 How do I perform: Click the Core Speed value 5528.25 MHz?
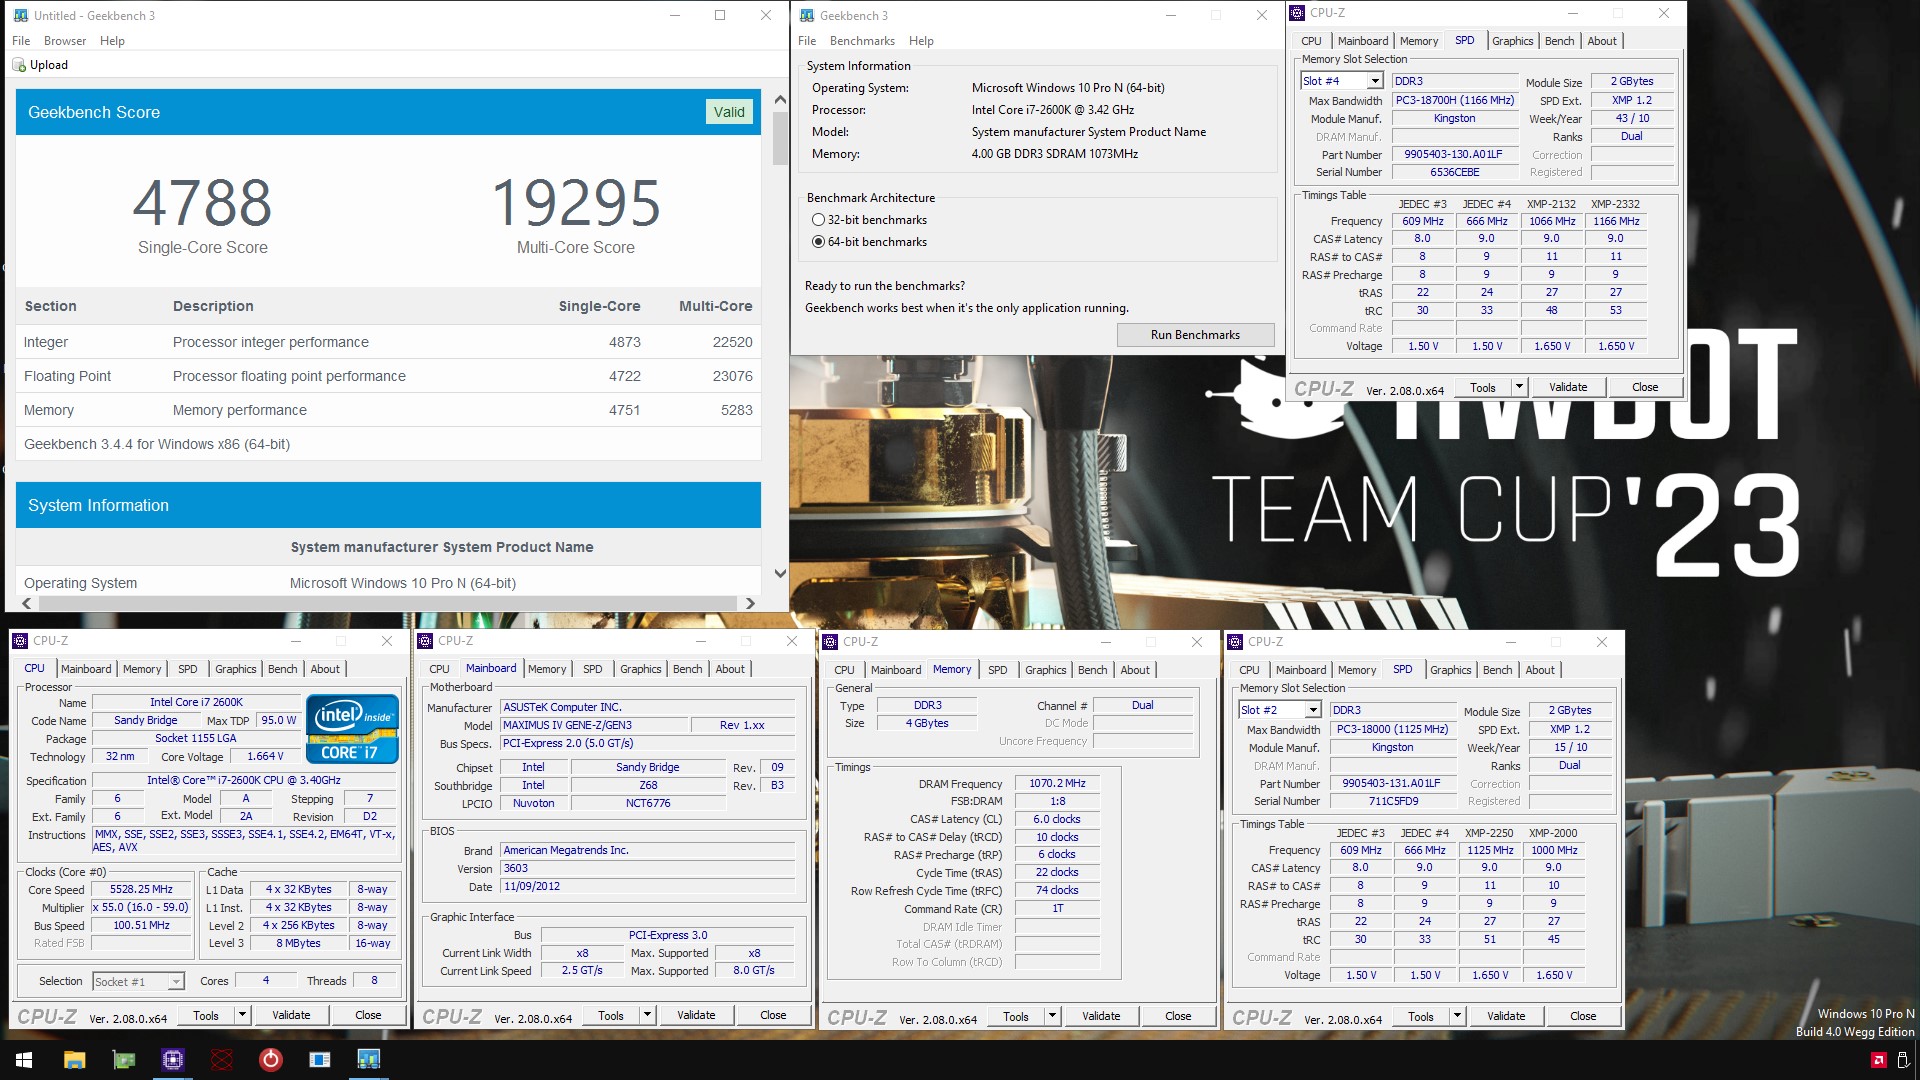tap(142, 890)
